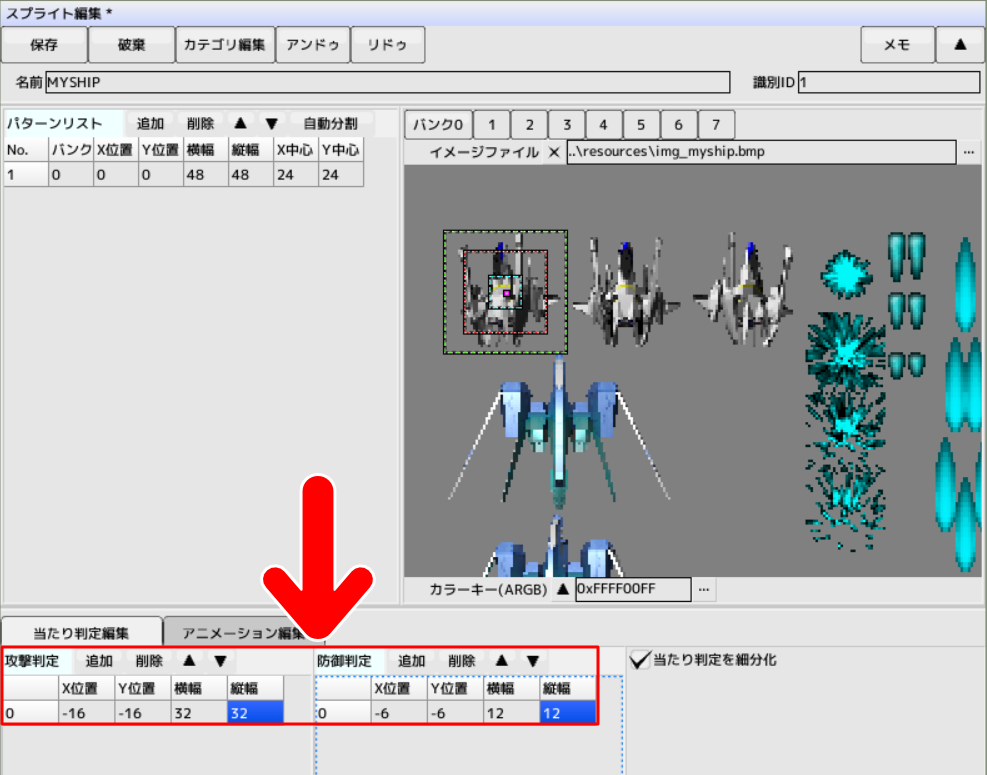Clear image file with the × button
987x775 pixels.
point(553,152)
